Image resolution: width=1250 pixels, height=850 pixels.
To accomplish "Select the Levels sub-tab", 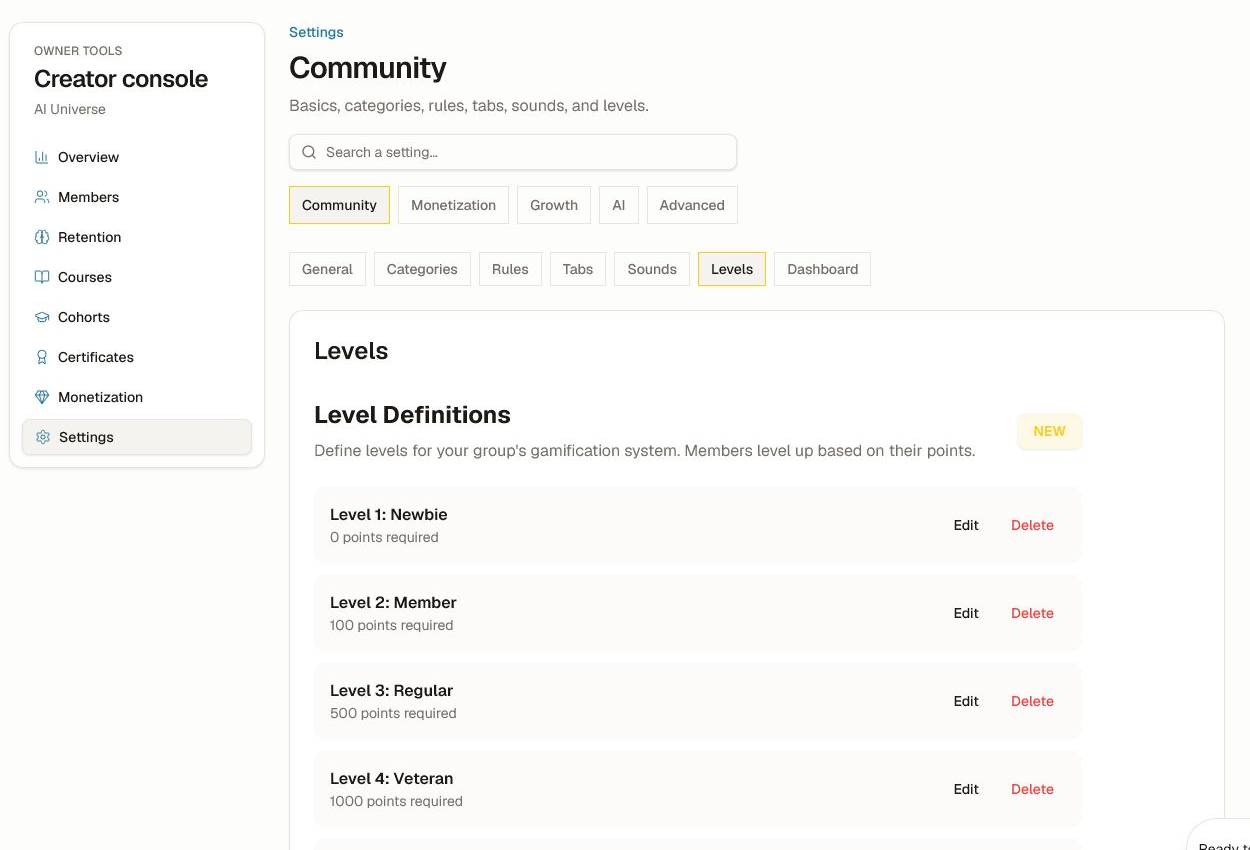I will pyautogui.click(x=732, y=269).
